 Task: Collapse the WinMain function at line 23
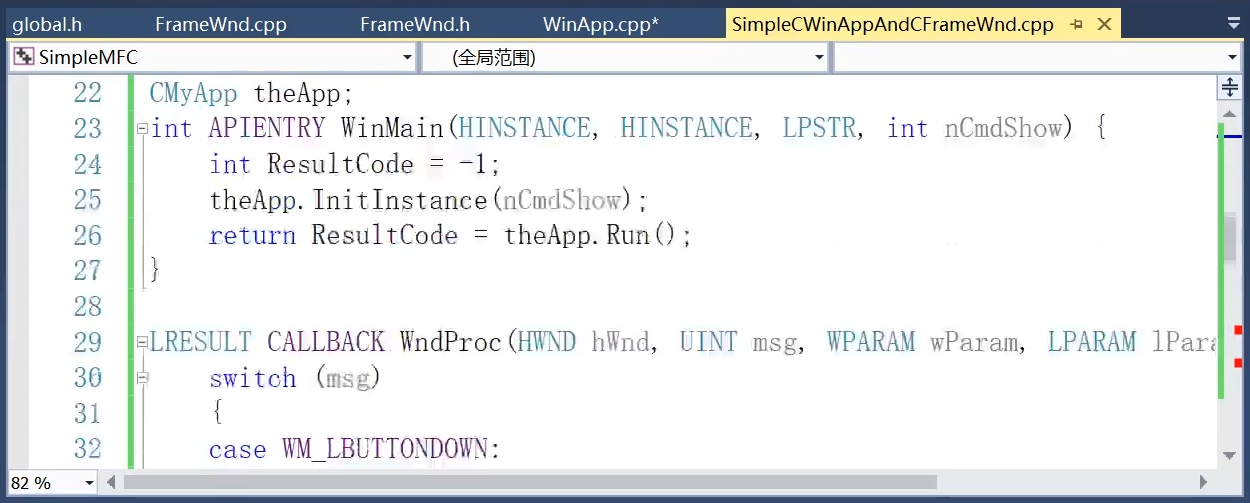pyautogui.click(x=142, y=129)
